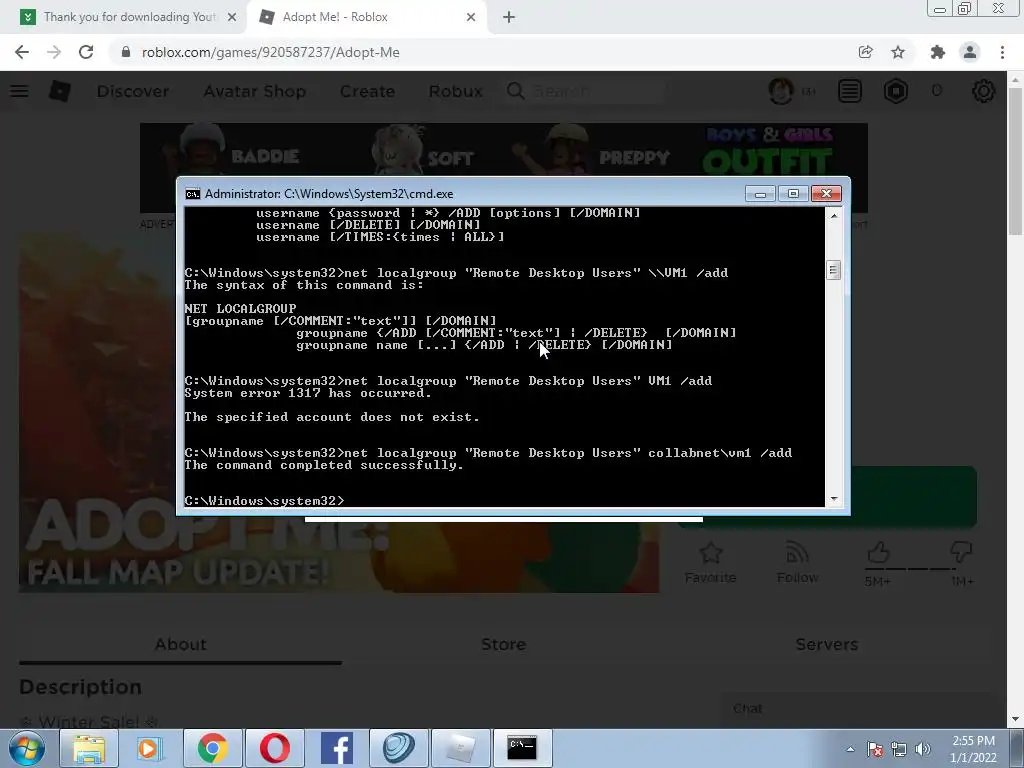This screenshot has height=768, width=1024.
Task: Open the Chrome extensions puzzle icon
Action: (938, 52)
